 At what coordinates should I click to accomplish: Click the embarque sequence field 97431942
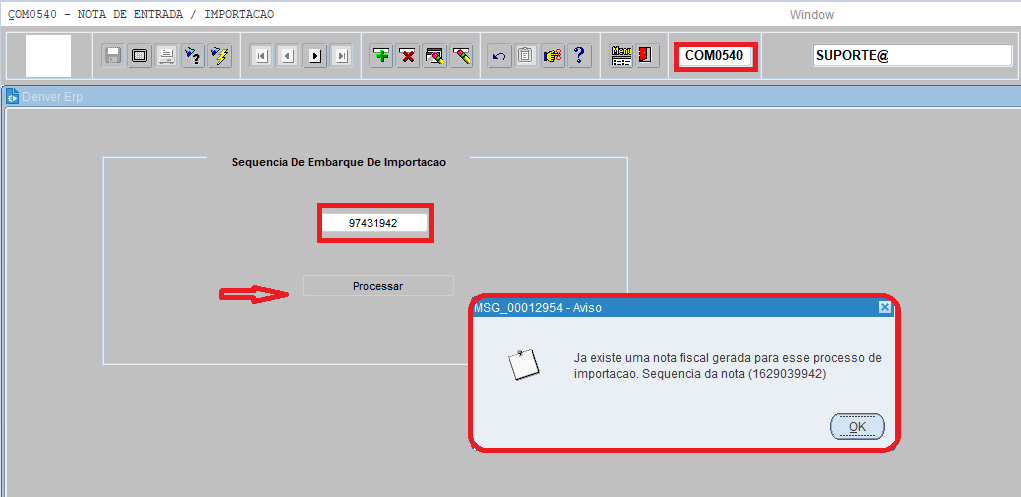click(x=373, y=223)
